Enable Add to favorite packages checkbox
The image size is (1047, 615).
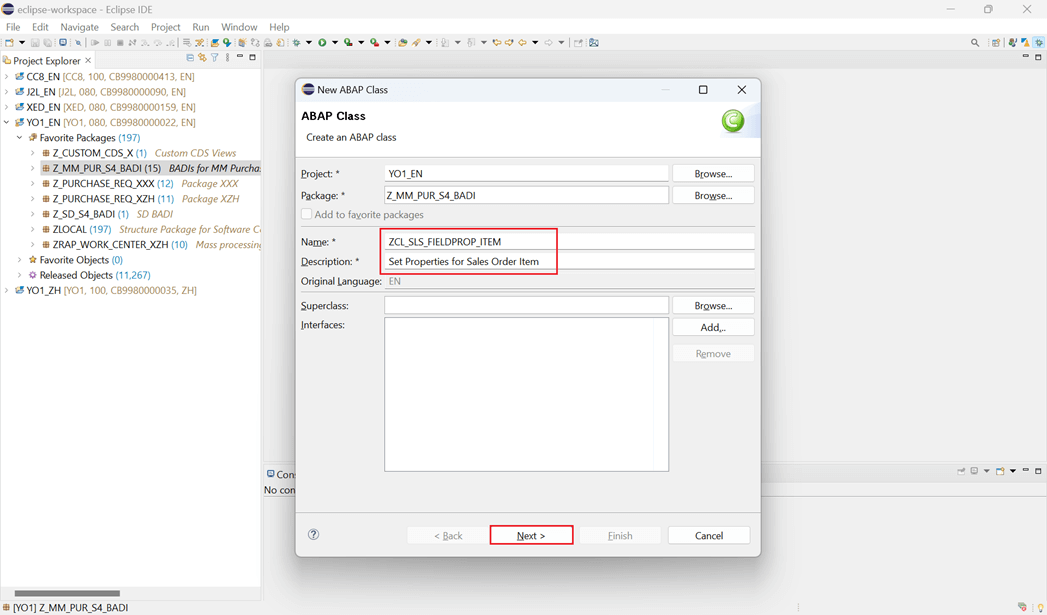coord(307,215)
